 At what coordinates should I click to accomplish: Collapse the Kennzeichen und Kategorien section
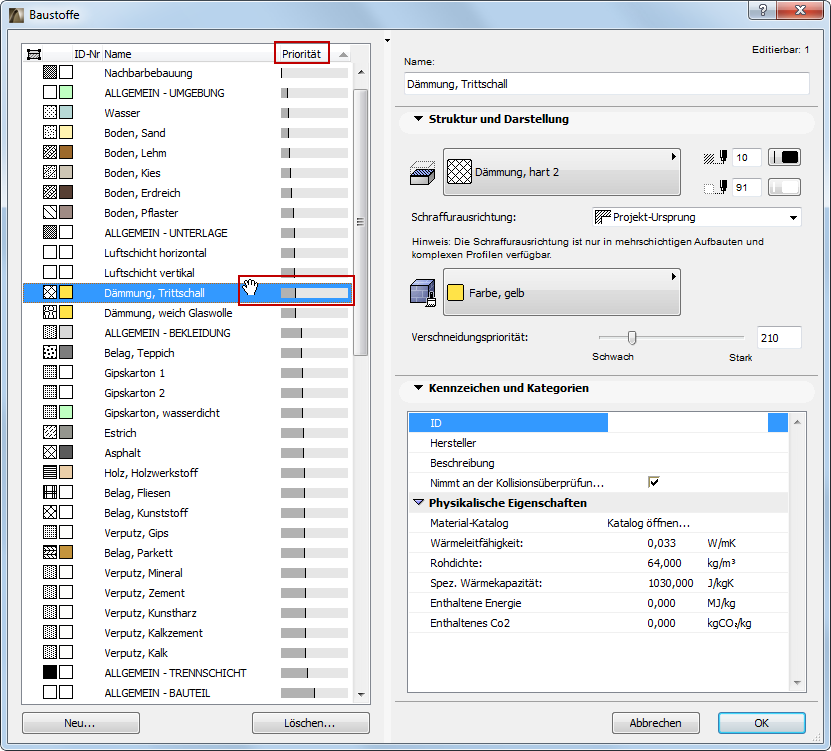(418, 388)
